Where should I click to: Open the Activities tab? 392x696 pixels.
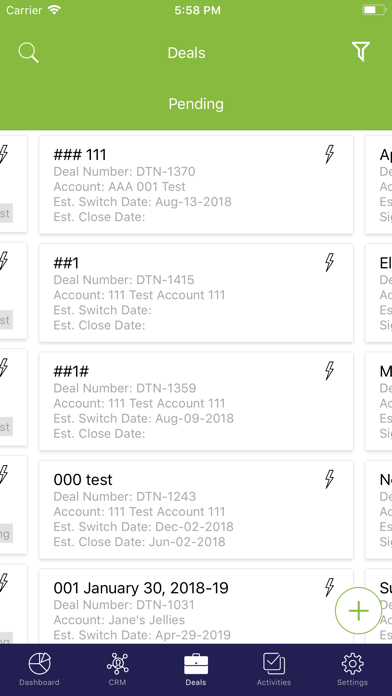pos(274,669)
